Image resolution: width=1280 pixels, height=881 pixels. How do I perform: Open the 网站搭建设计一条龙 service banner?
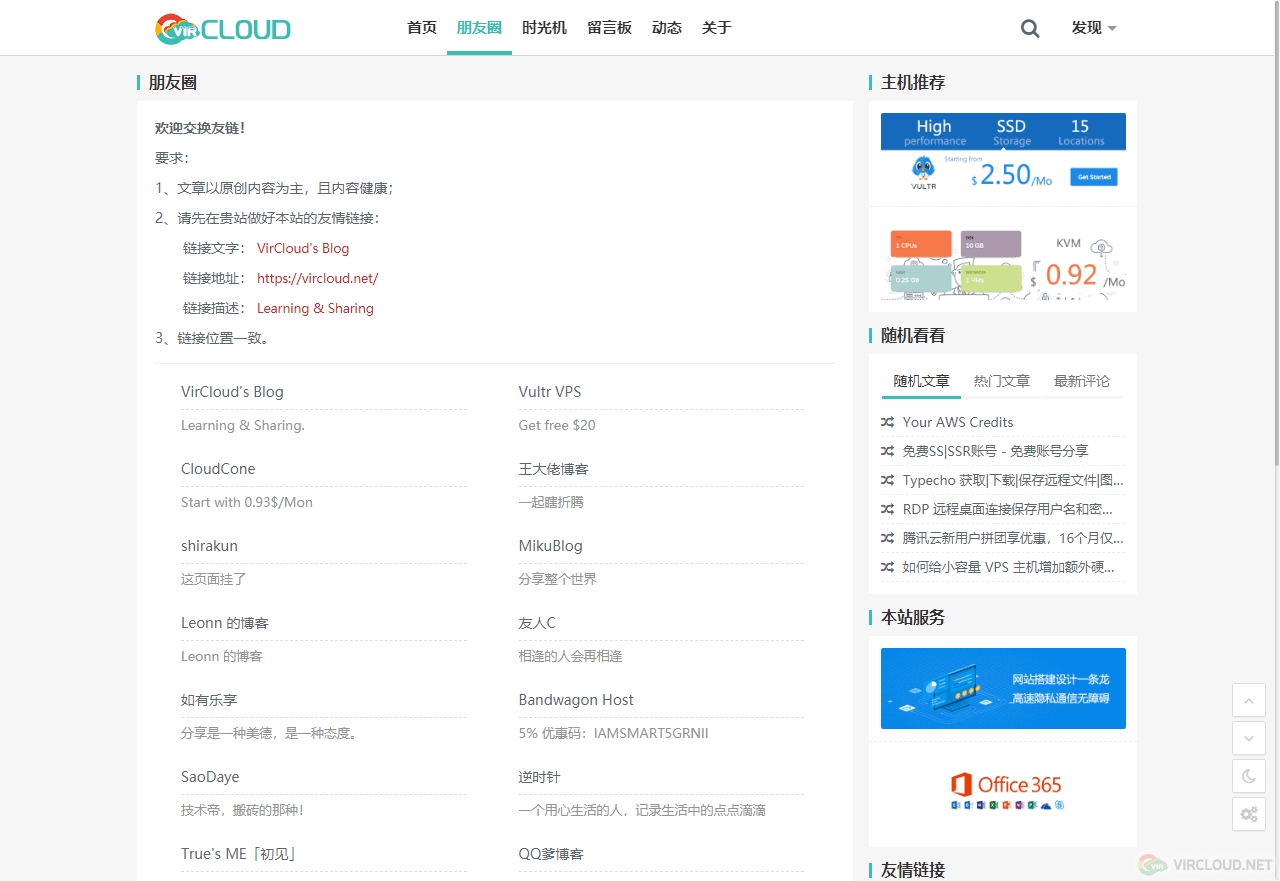1003,688
